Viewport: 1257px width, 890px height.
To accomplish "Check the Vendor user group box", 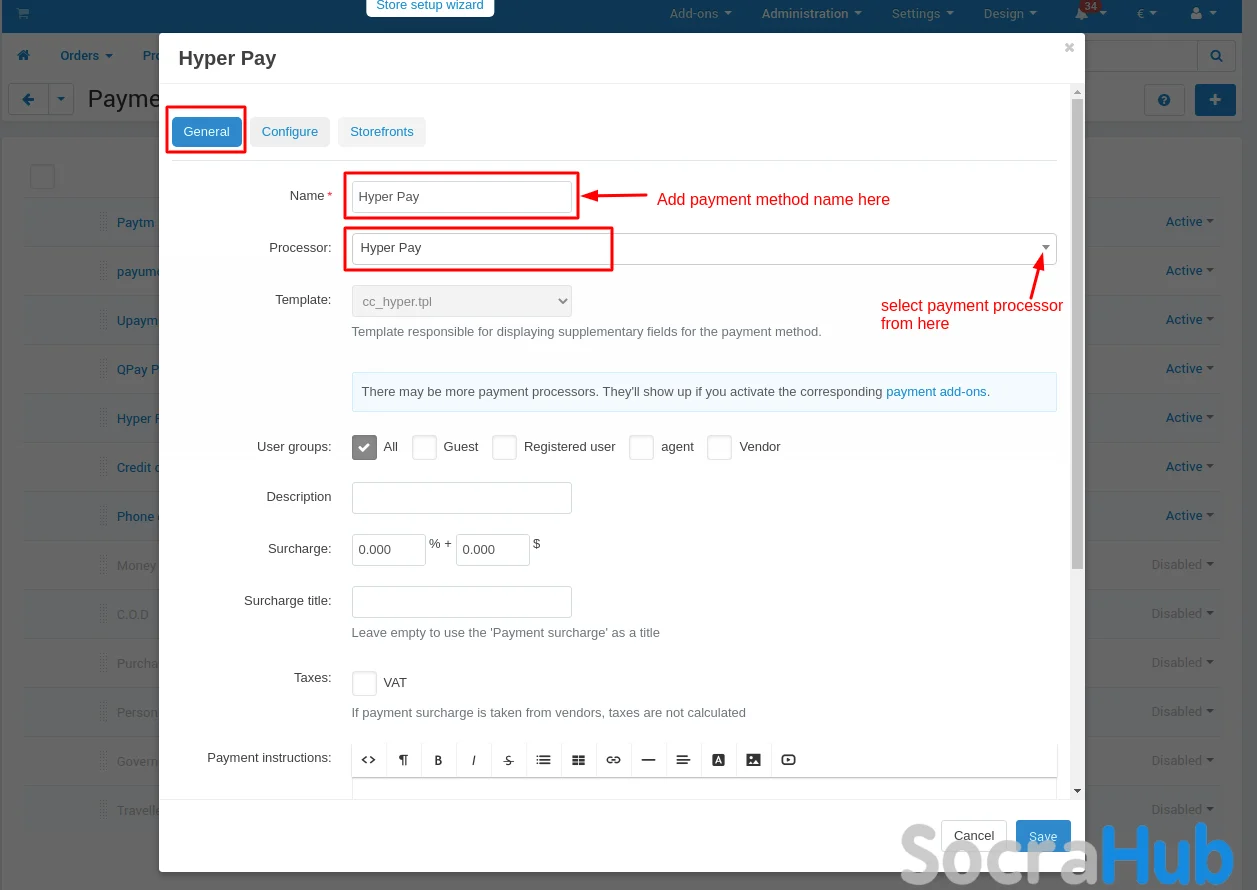I will [x=719, y=447].
